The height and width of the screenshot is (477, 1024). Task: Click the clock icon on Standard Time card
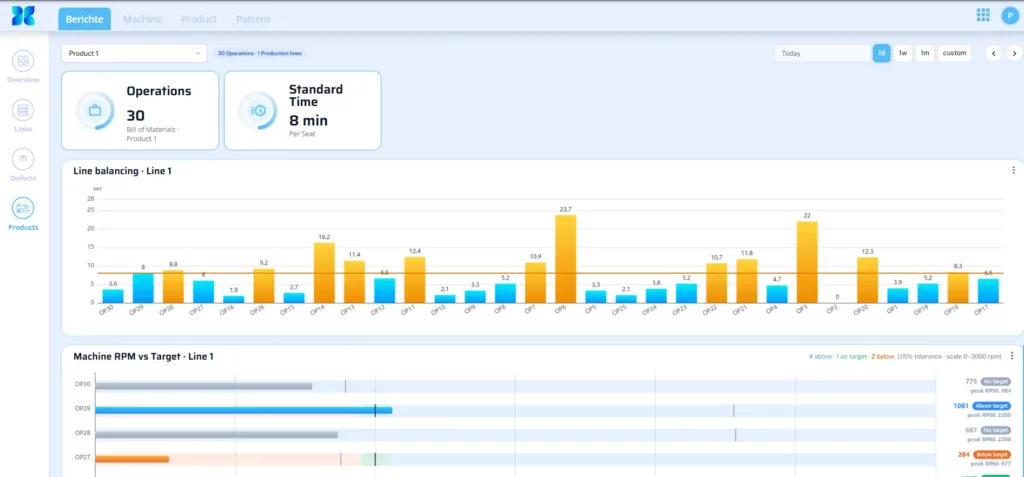click(258, 110)
